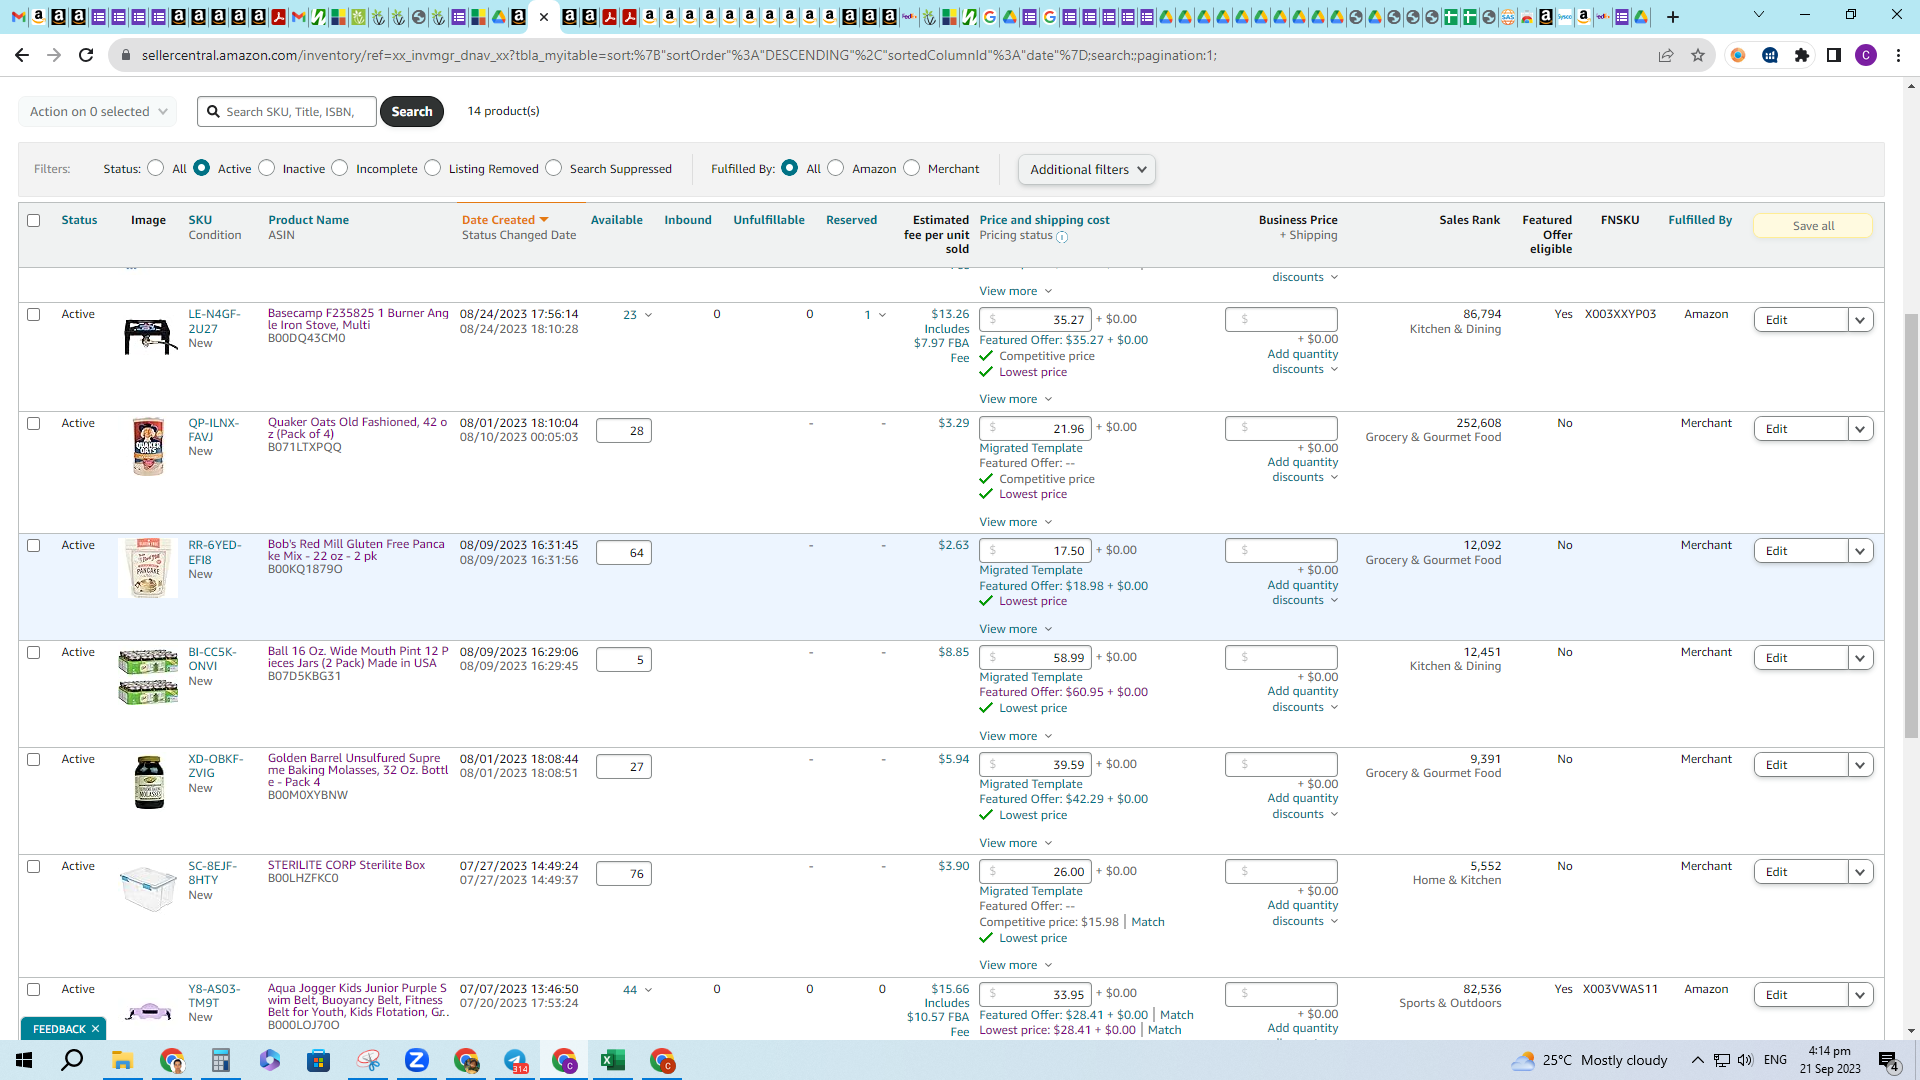Open SKU link SC-8EJF-8HTY

[x=213, y=873]
